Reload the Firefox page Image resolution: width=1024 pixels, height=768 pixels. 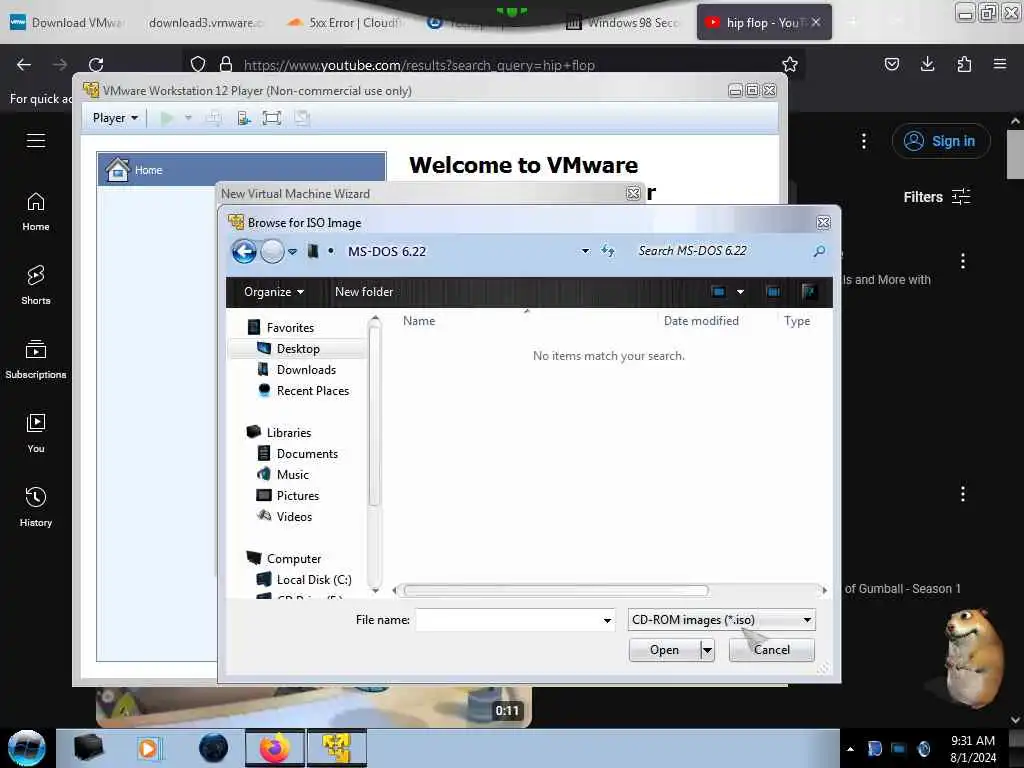(96, 65)
